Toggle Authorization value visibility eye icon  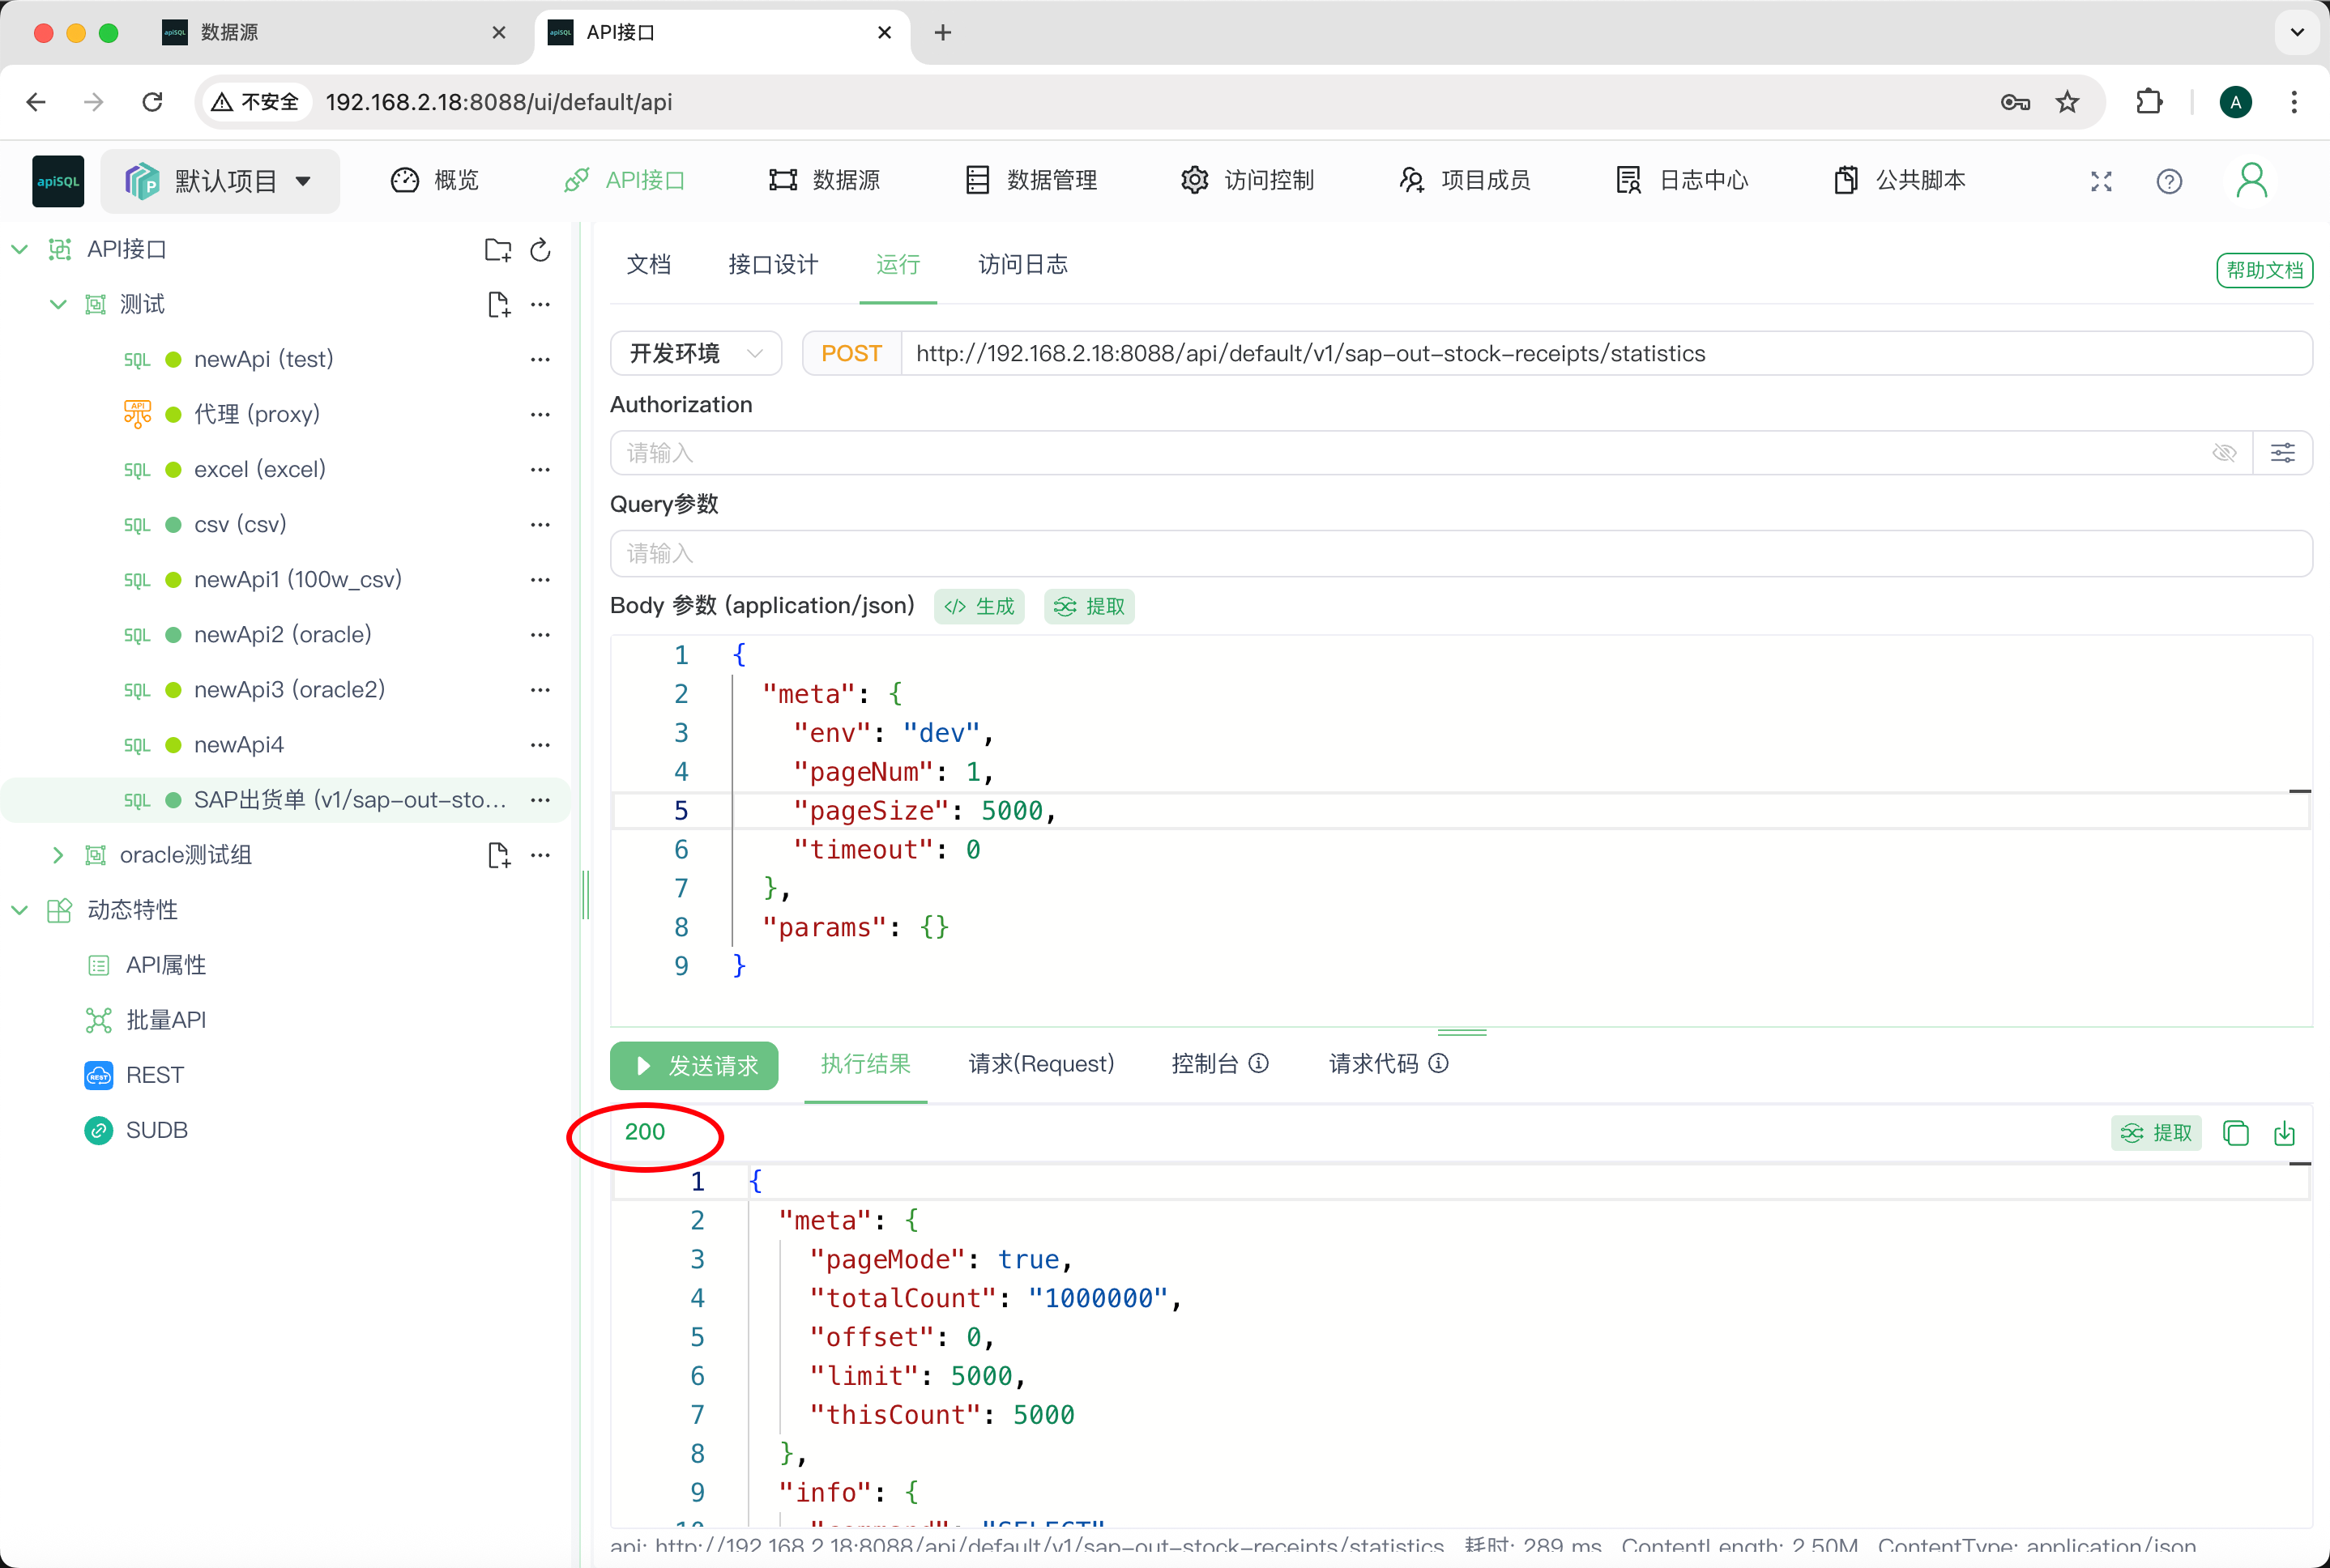pyautogui.click(x=2224, y=453)
